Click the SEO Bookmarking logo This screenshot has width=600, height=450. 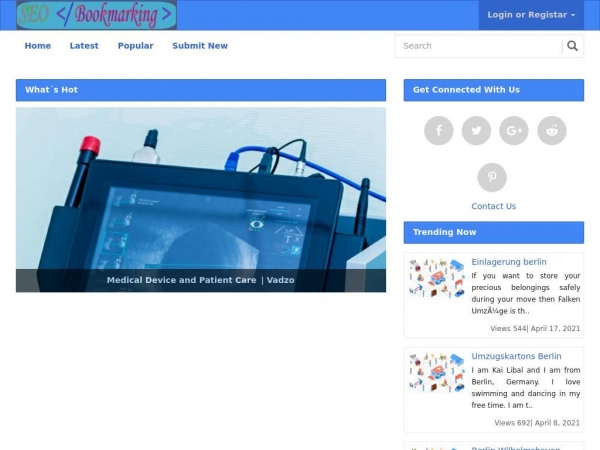click(x=96, y=15)
